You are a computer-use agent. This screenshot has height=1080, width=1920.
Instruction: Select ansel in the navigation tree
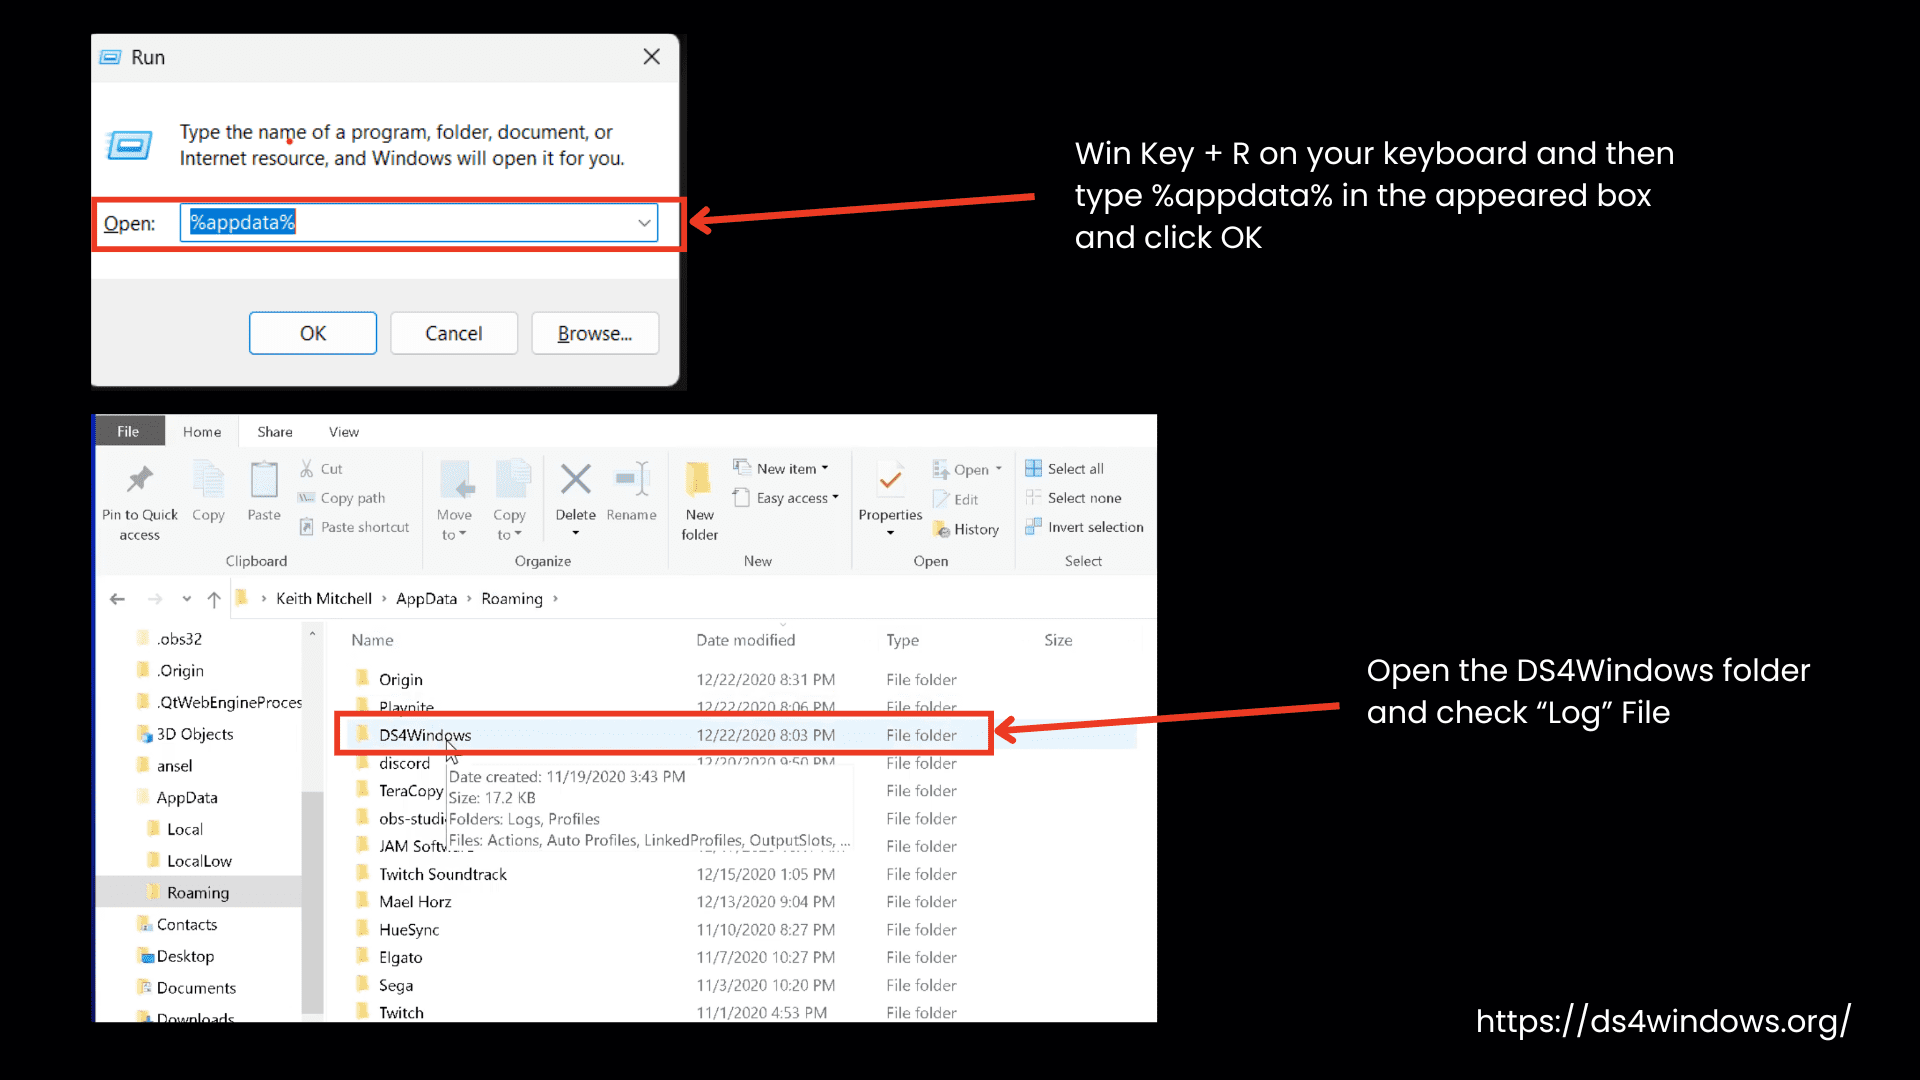point(174,766)
